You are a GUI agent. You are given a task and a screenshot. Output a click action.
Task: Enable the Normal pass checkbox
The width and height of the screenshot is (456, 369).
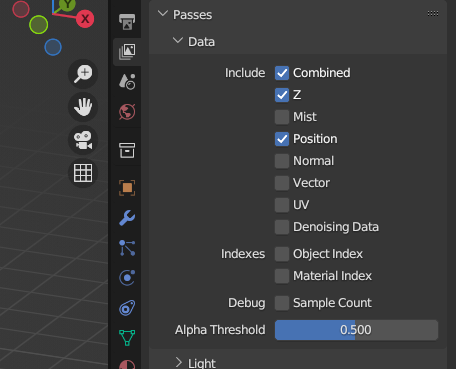point(282,161)
